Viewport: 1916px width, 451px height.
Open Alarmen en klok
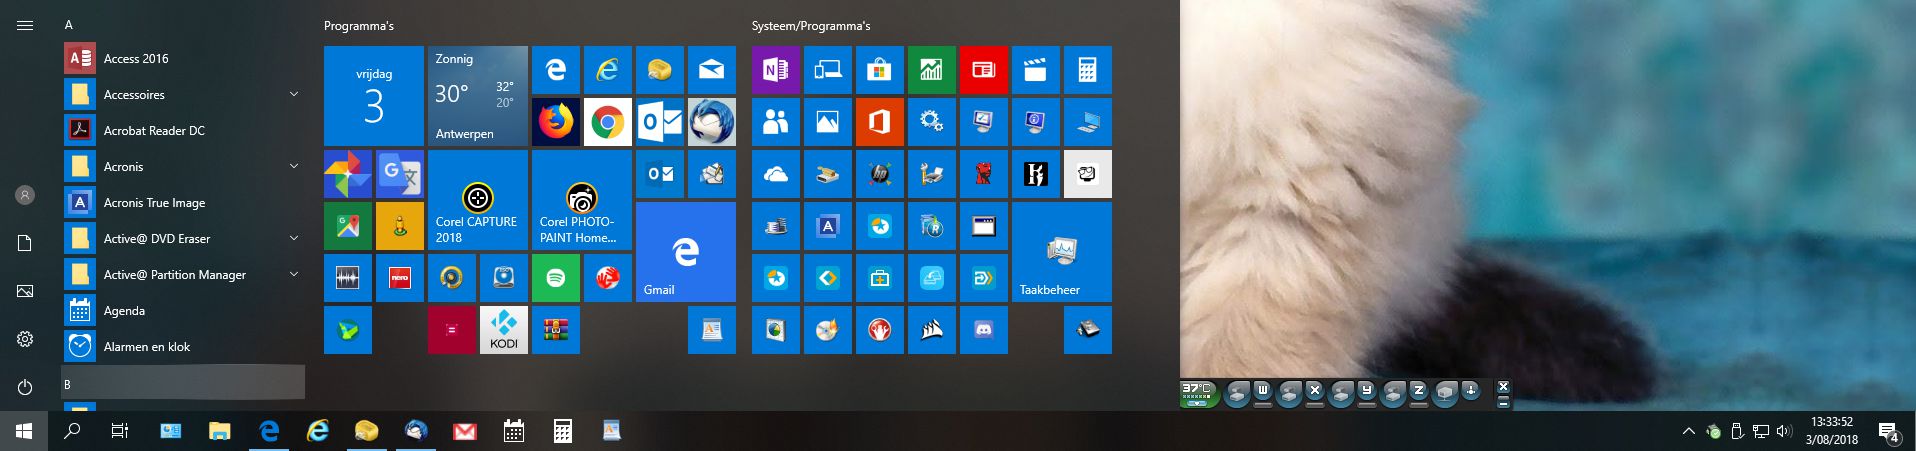[184, 346]
